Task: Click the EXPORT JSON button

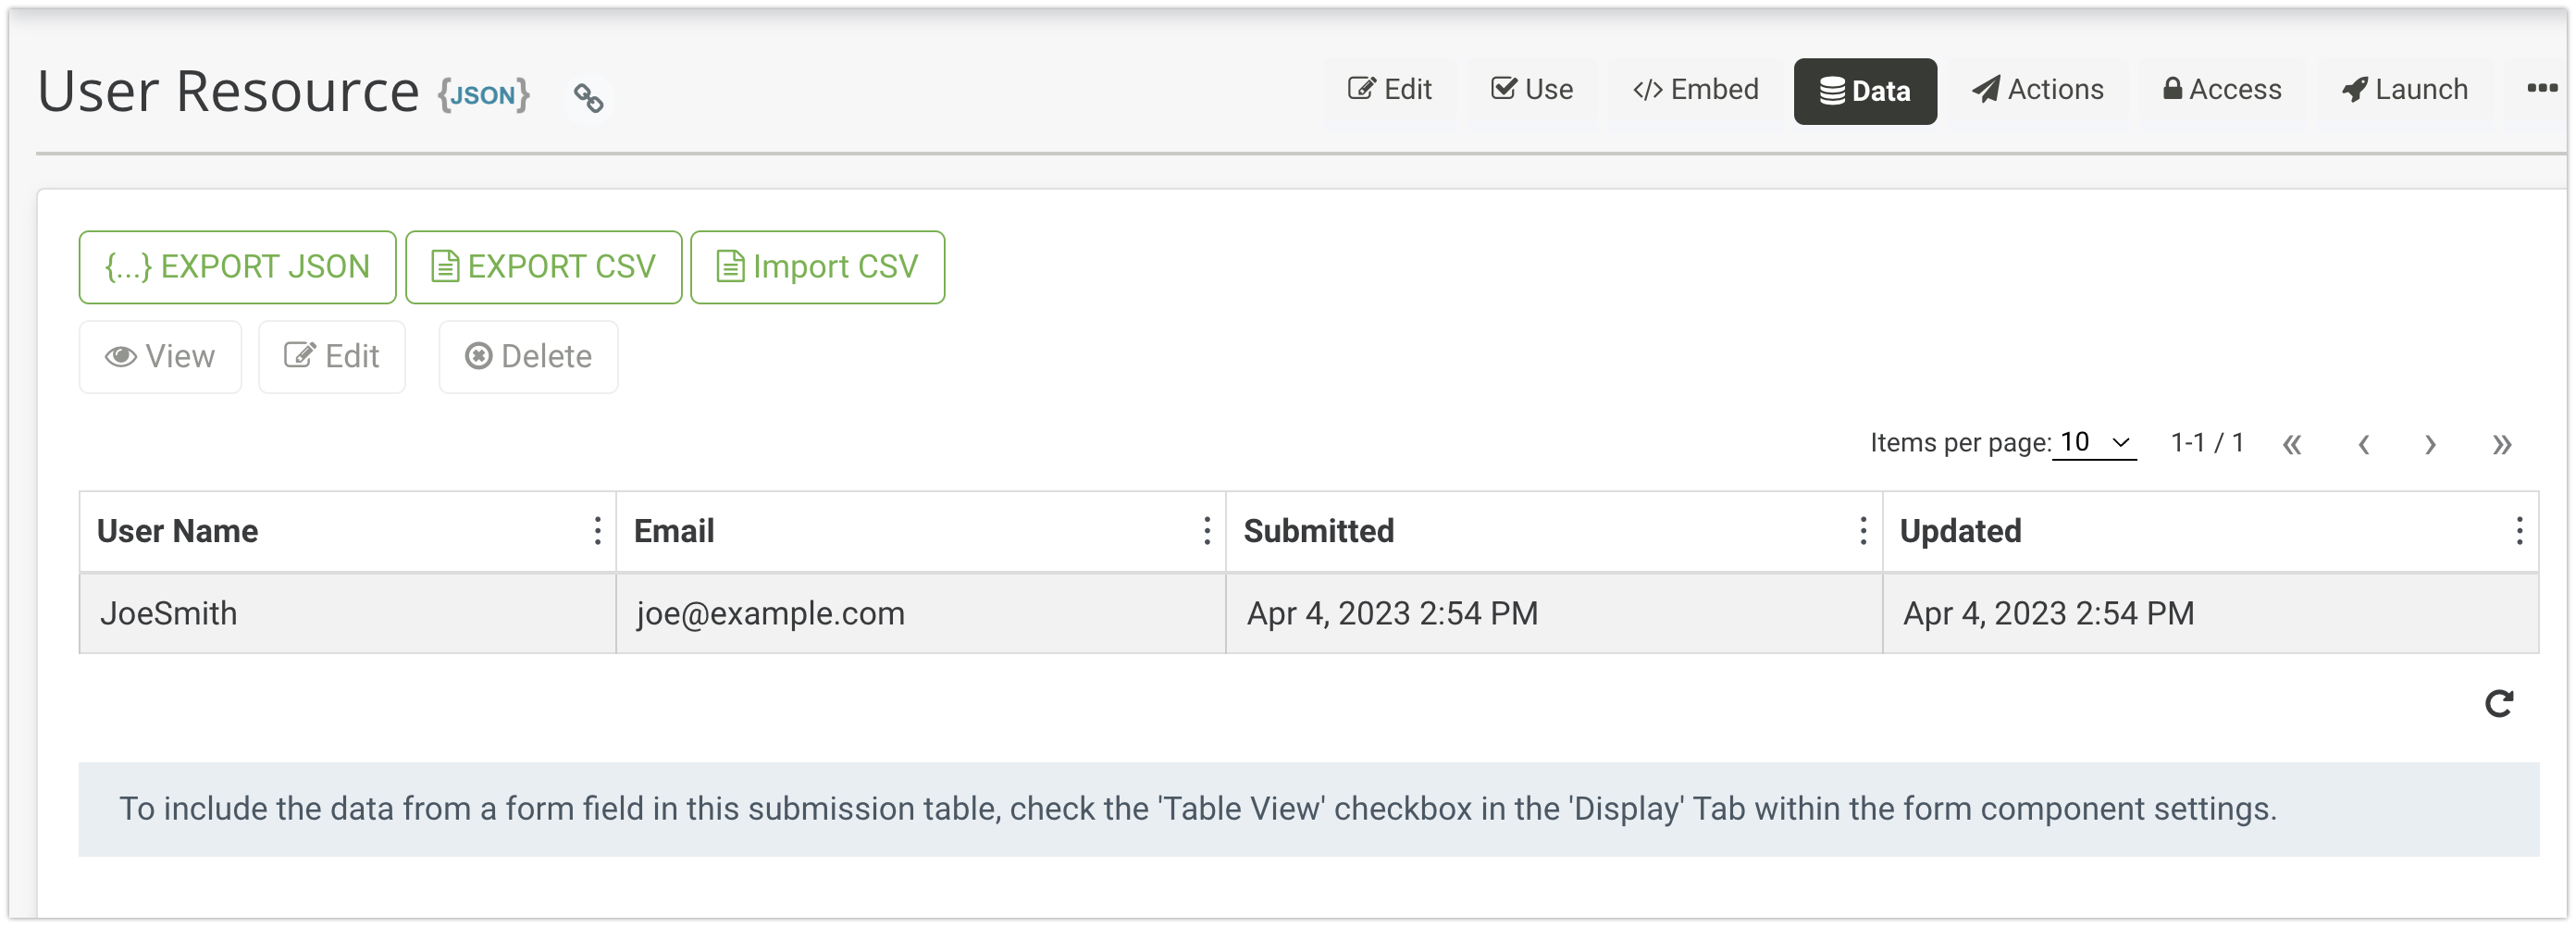Action: pos(237,267)
